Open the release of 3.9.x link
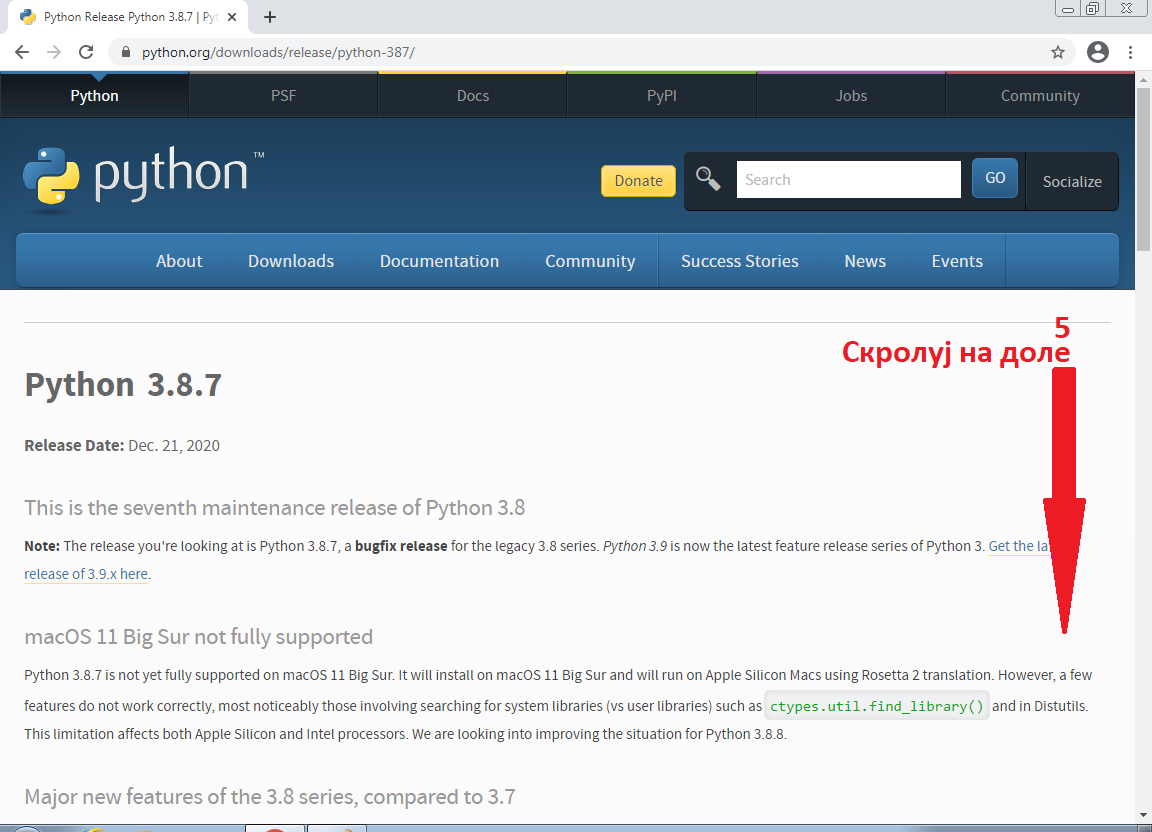The height and width of the screenshot is (832, 1152). tap(87, 574)
